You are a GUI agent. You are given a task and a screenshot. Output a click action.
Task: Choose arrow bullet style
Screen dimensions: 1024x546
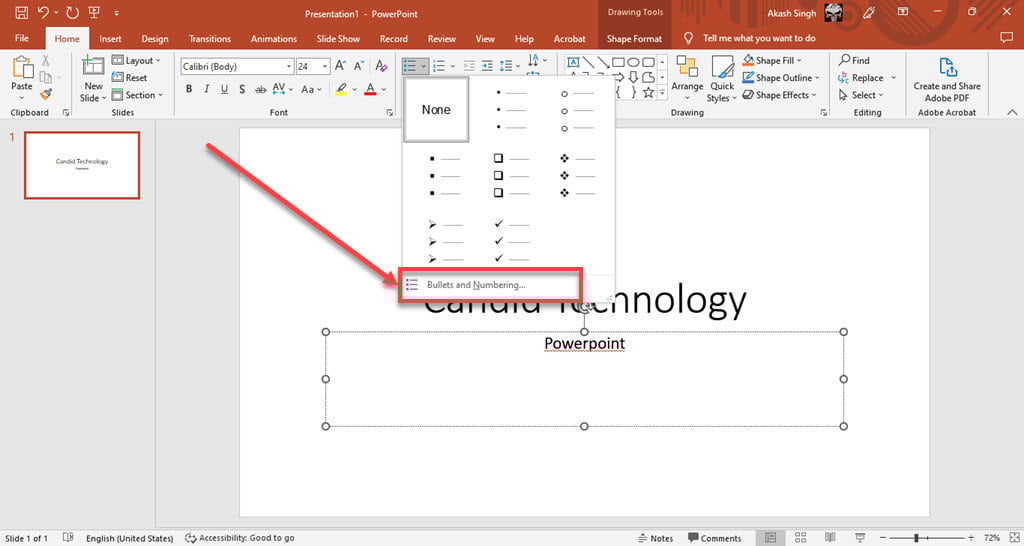coord(445,241)
